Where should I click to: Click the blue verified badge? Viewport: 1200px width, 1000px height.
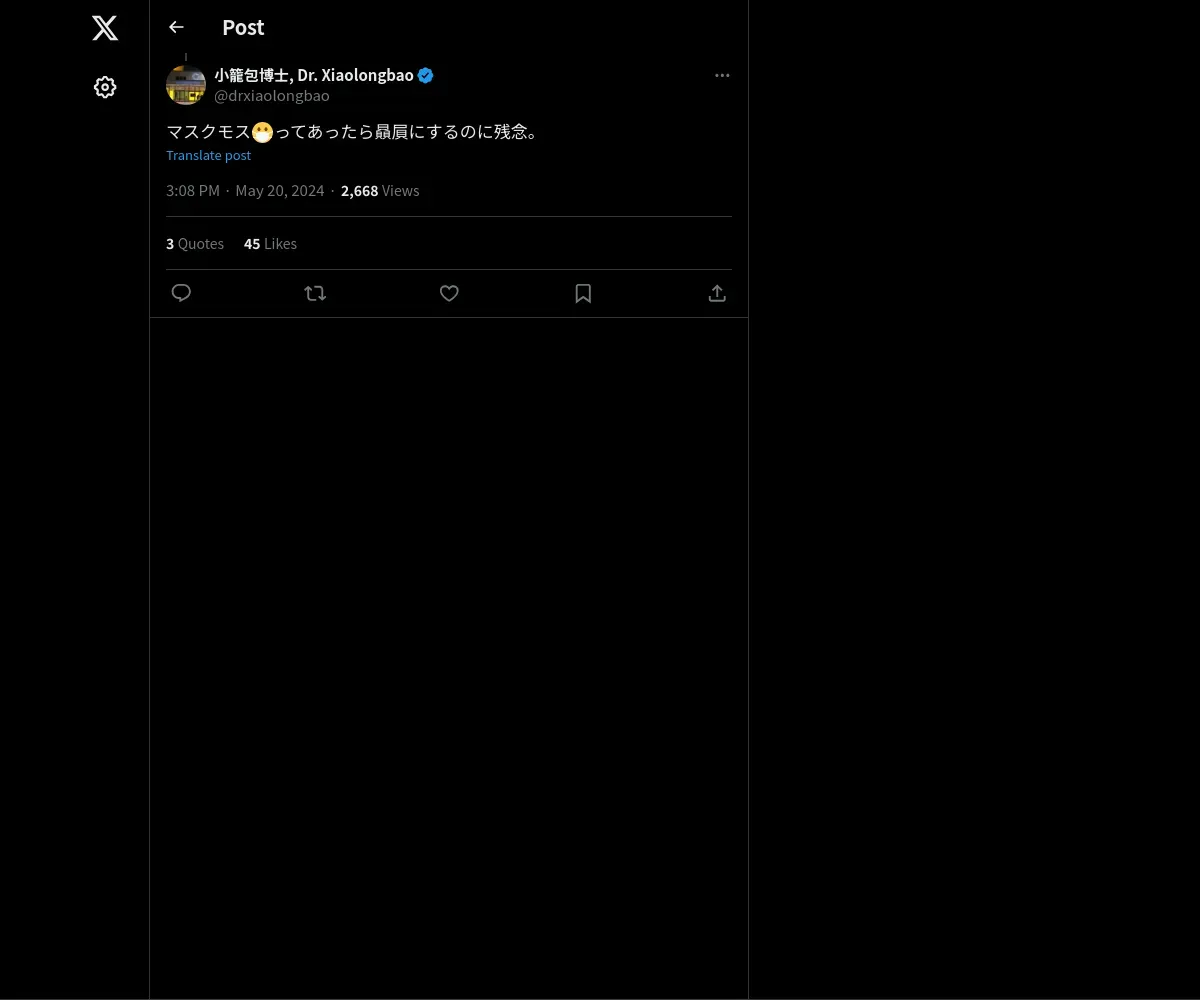pyautogui.click(x=426, y=75)
